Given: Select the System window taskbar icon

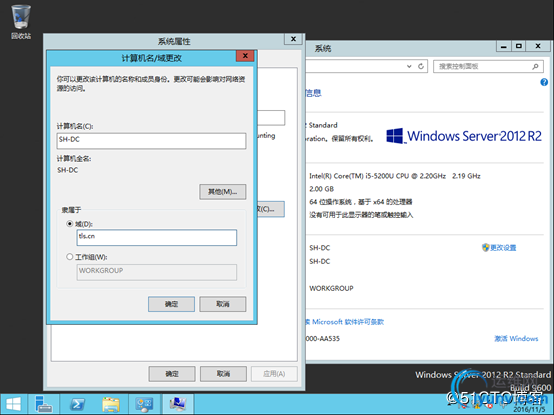Looking at the screenshot, I should tap(178, 404).
